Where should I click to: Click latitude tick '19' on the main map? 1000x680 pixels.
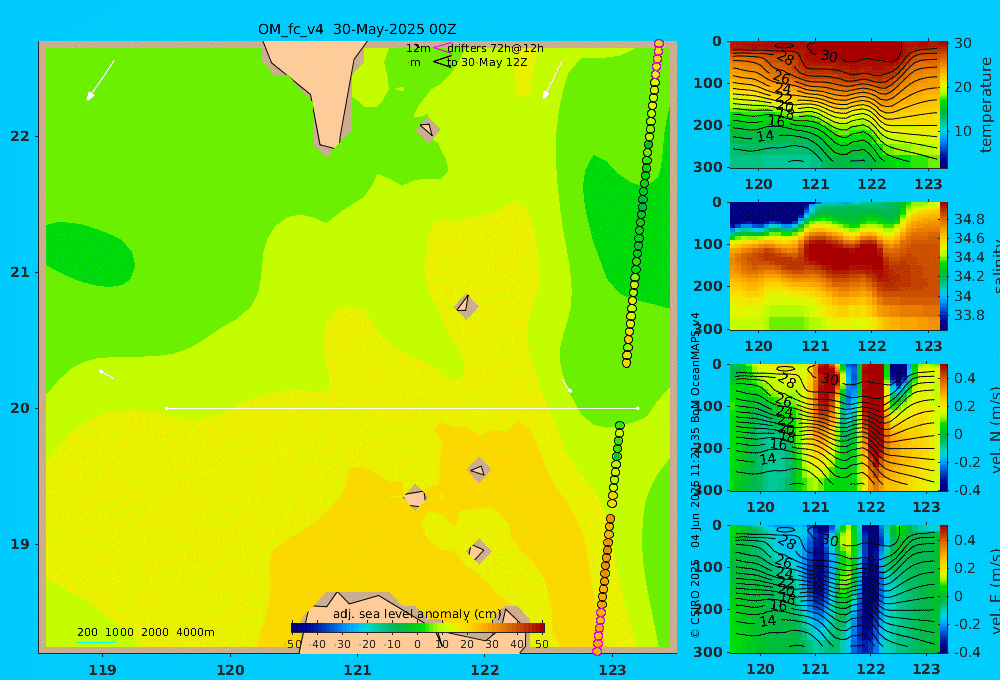[x=20, y=544]
